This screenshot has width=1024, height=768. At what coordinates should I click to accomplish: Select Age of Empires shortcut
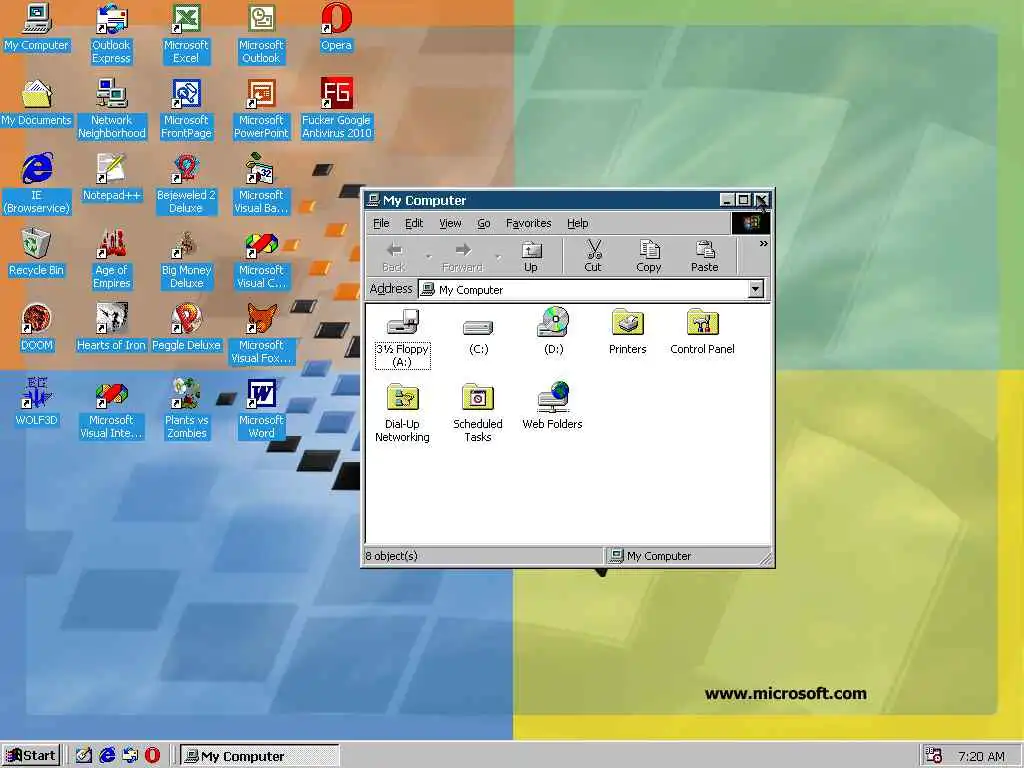(112, 259)
